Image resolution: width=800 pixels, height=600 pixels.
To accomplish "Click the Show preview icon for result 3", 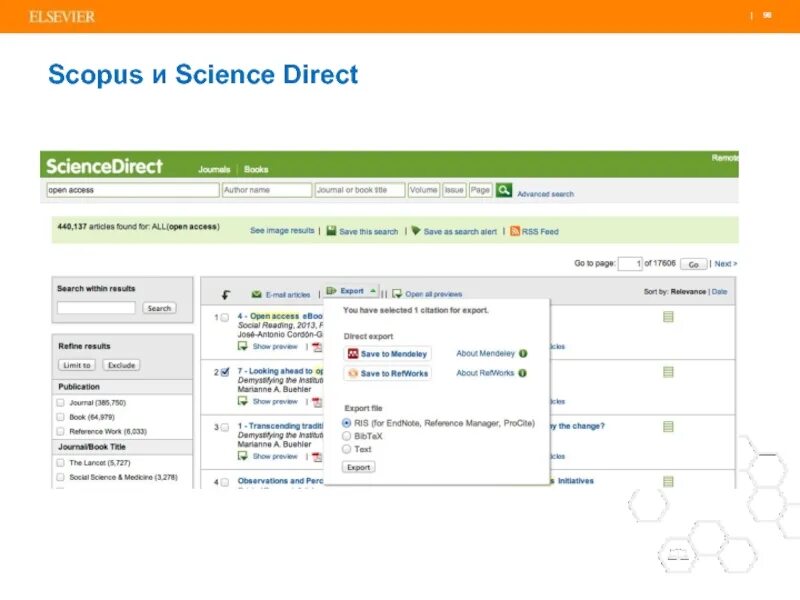I will (243, 456).
